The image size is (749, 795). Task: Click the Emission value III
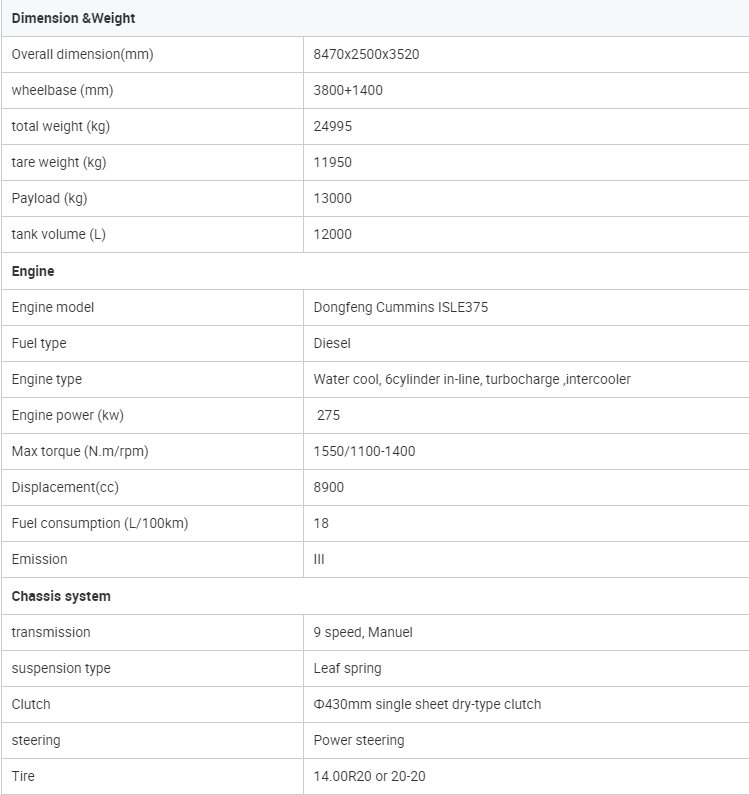(319, 559)
